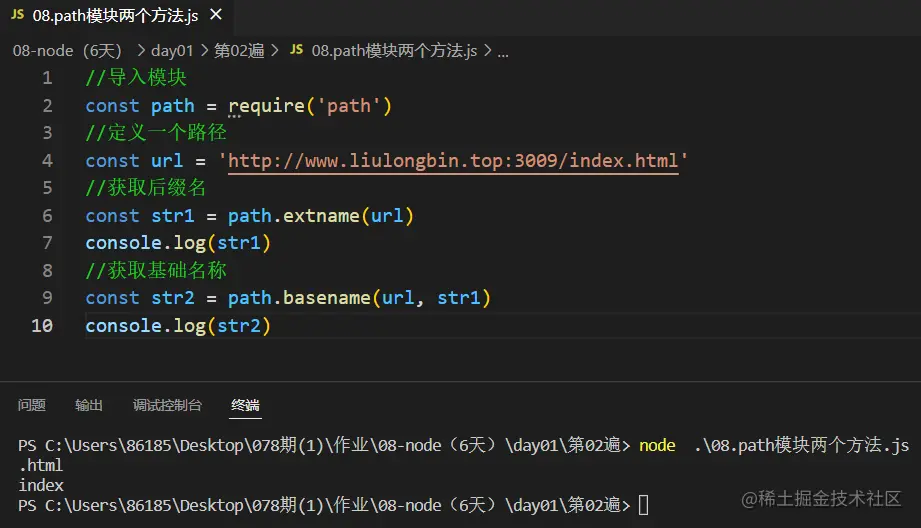Click the > separator after day01 breadcrumb
The height and width of the screenshot is (528, 921).
pos(204,51)
